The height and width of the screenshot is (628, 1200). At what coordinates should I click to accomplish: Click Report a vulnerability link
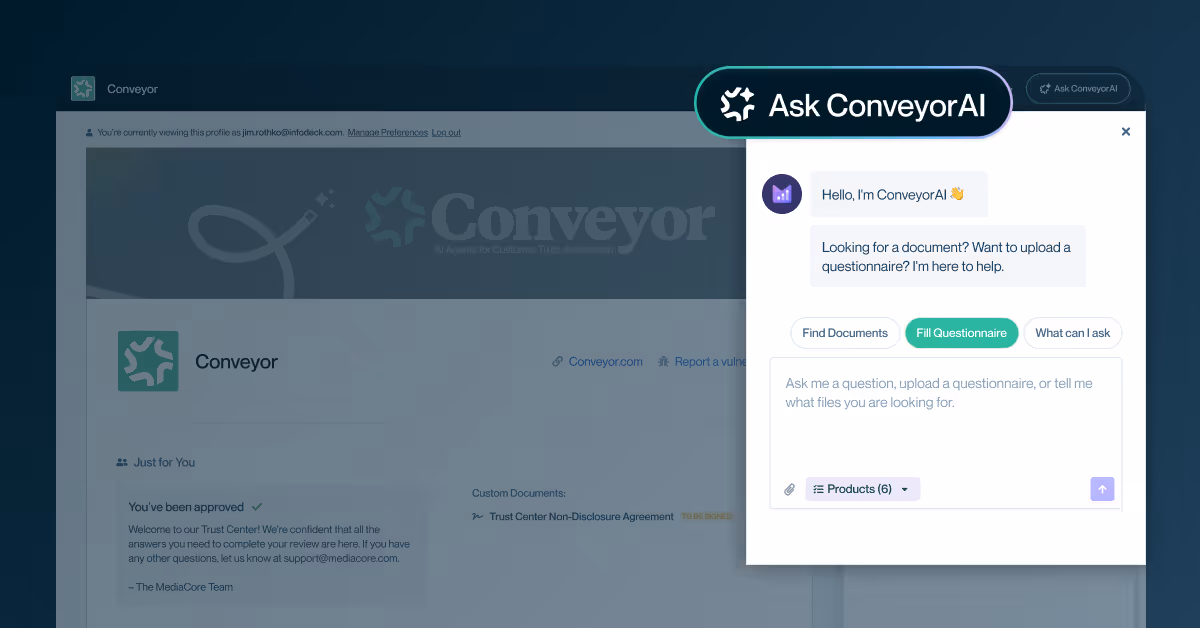[x=700, y=362]
